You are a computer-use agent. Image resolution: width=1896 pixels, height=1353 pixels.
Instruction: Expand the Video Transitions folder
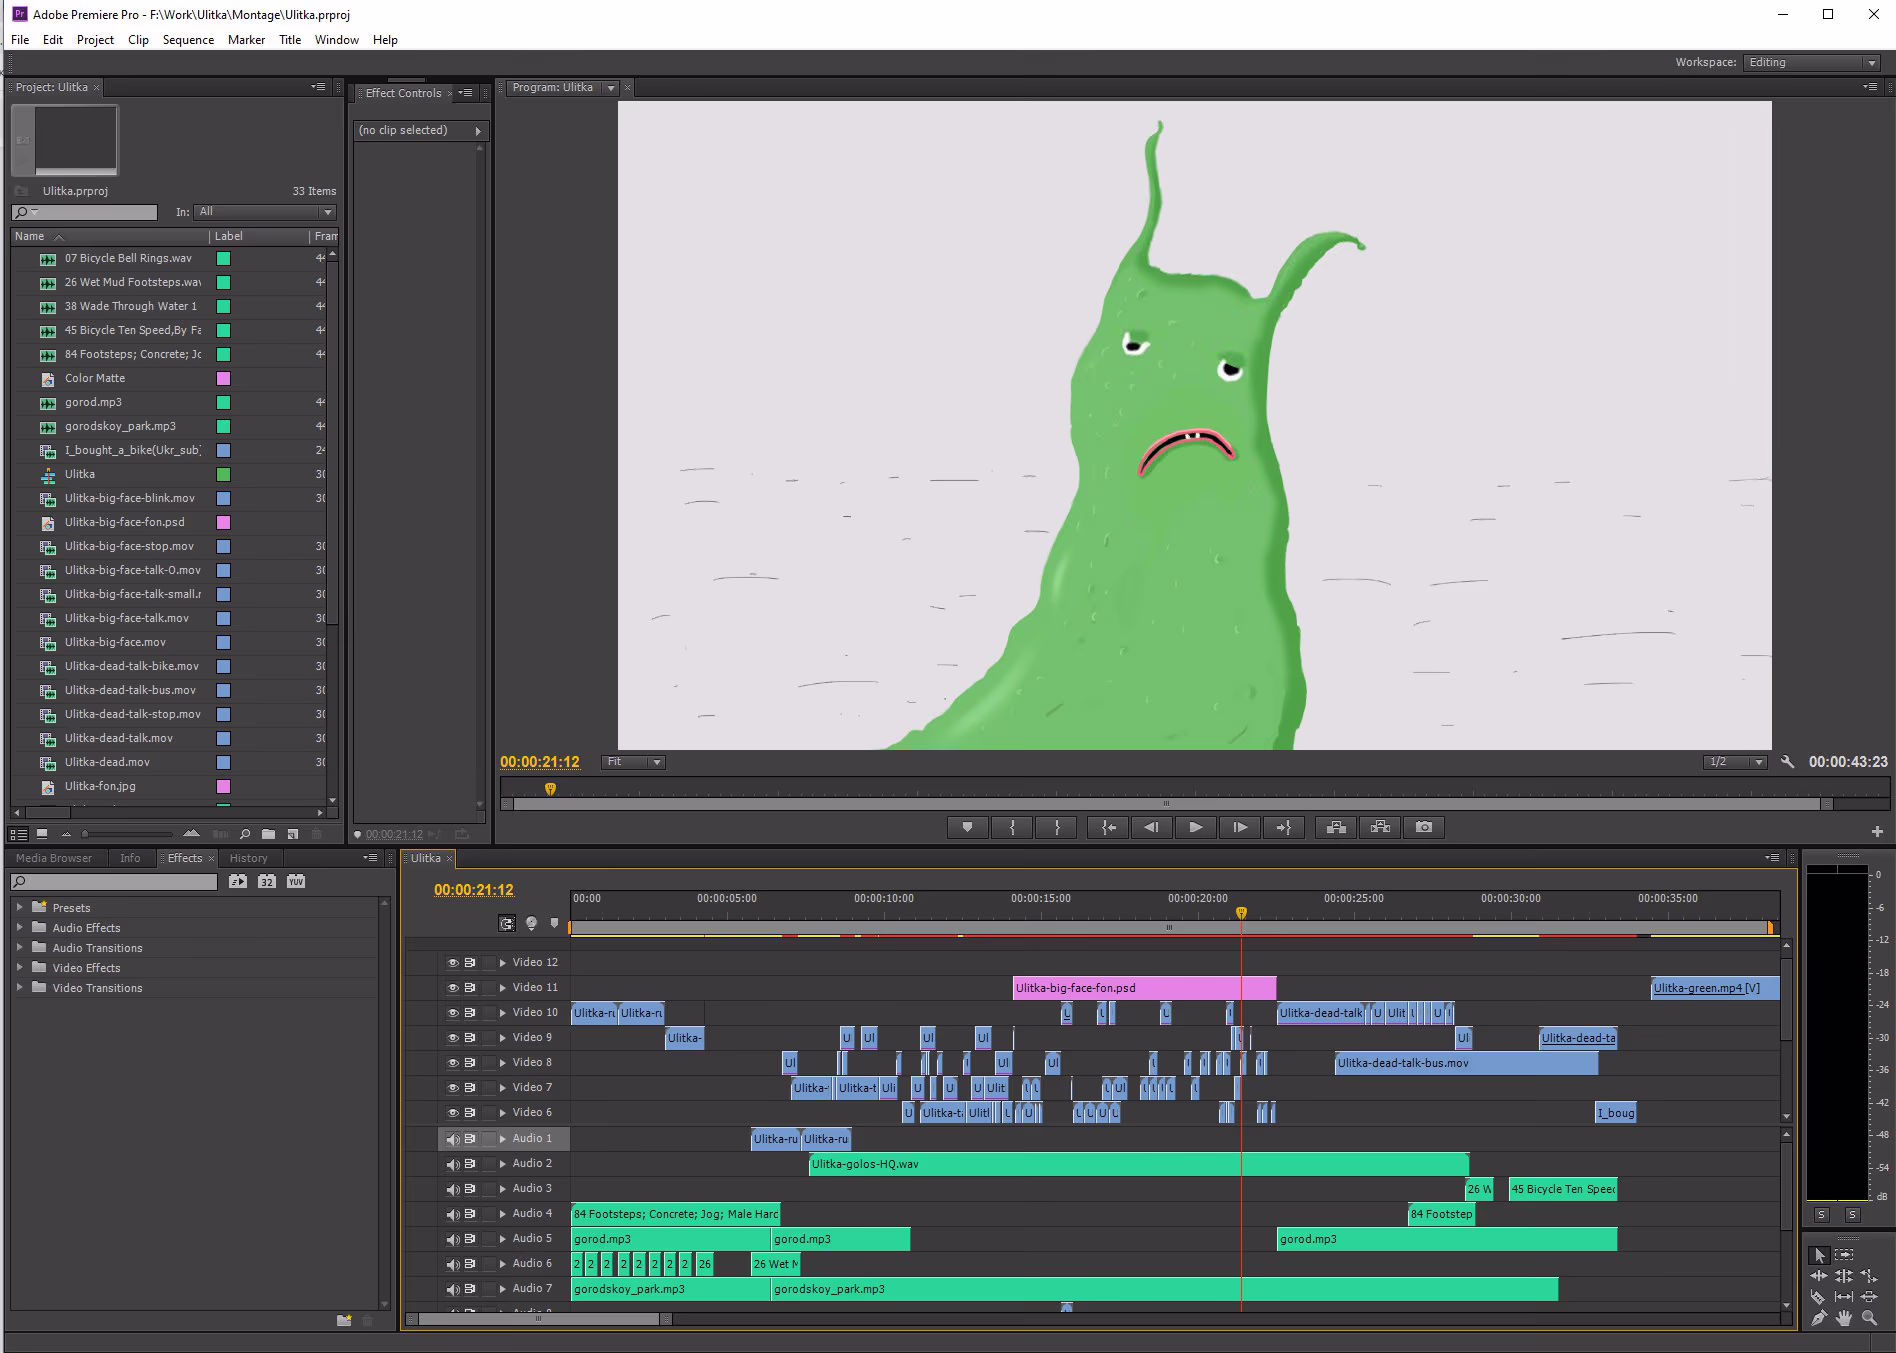click(19, 987)
